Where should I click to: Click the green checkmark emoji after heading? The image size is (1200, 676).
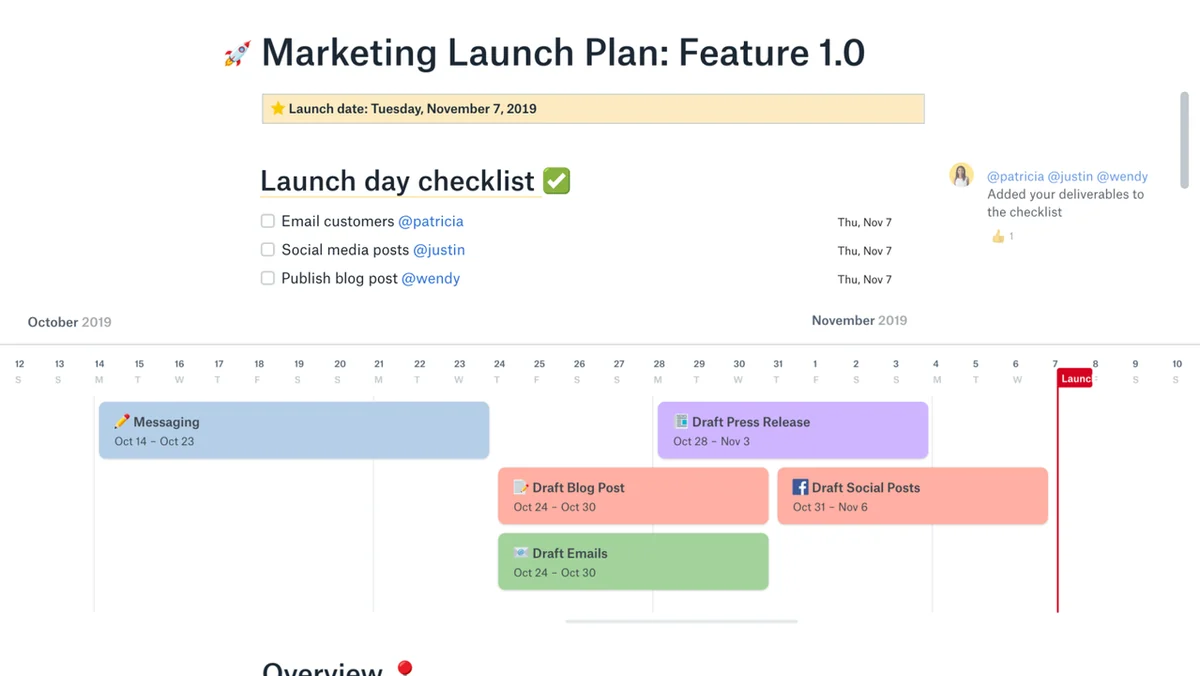pyautogui.click(x=557, y=181)
